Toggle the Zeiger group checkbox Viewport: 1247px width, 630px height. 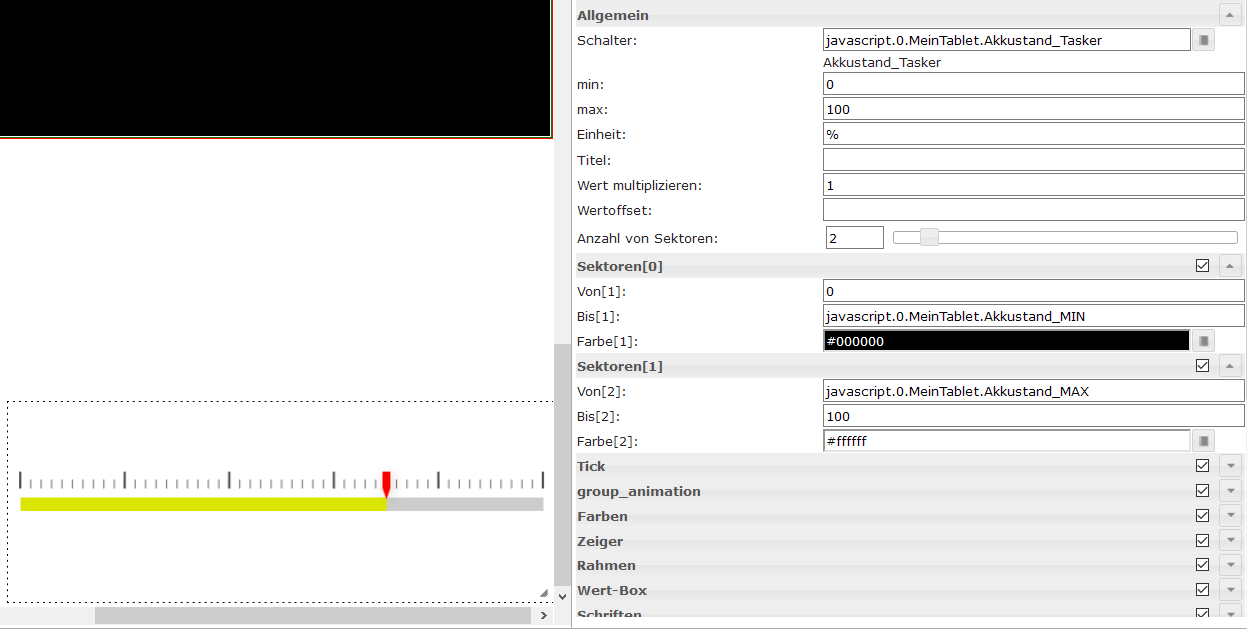pyautogui.click(x=1202, y=541)
